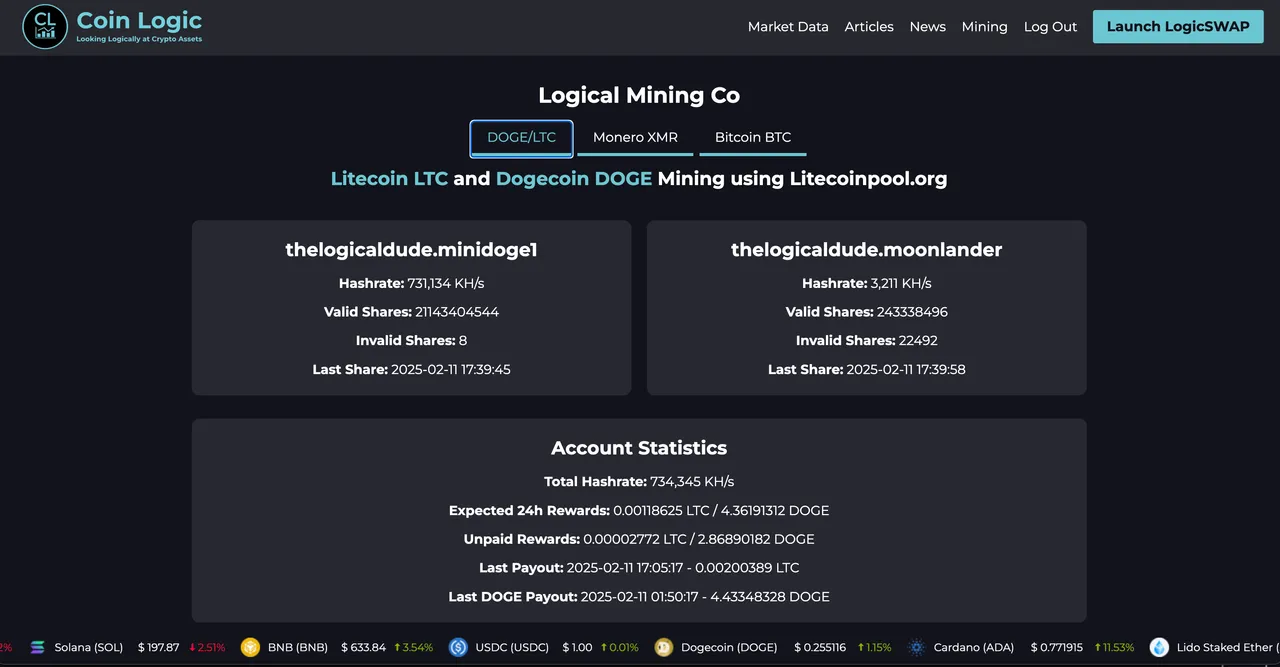1280x667 pixels.
Task: Log Out of the account
Action: (1050, 27)
